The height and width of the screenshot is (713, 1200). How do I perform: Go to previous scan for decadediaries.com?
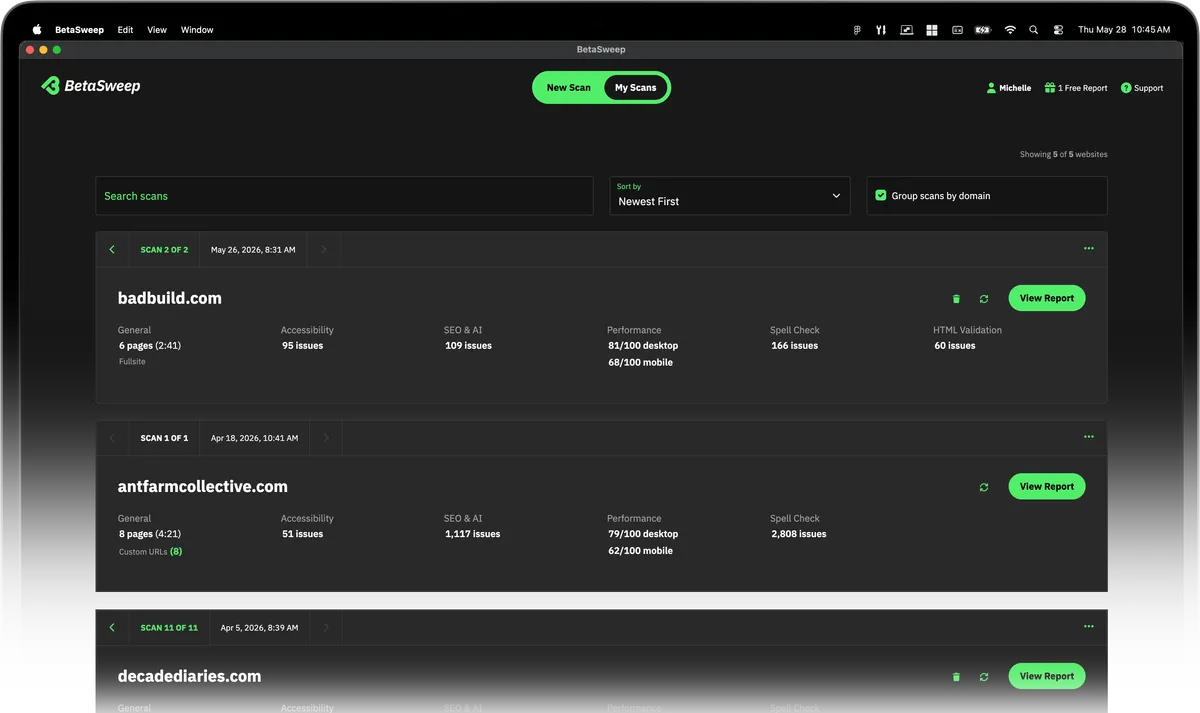click(x=112, y=628)
